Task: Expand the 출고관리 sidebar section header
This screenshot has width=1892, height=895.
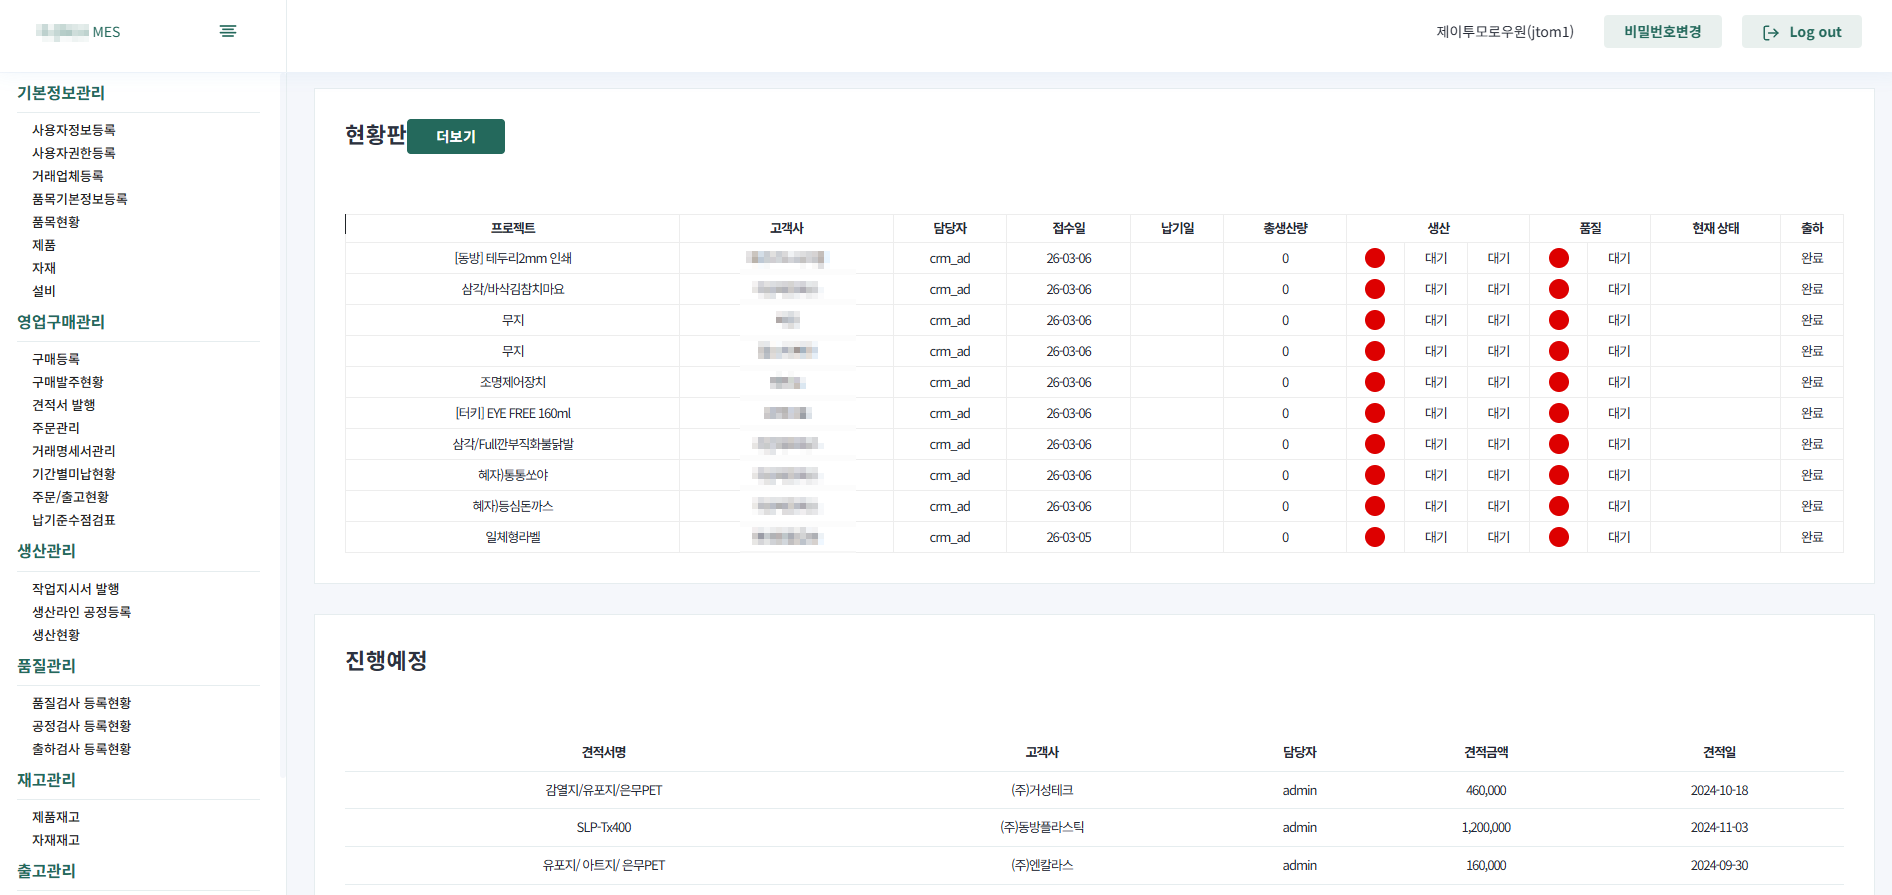Action: click(x=47, y=871)
